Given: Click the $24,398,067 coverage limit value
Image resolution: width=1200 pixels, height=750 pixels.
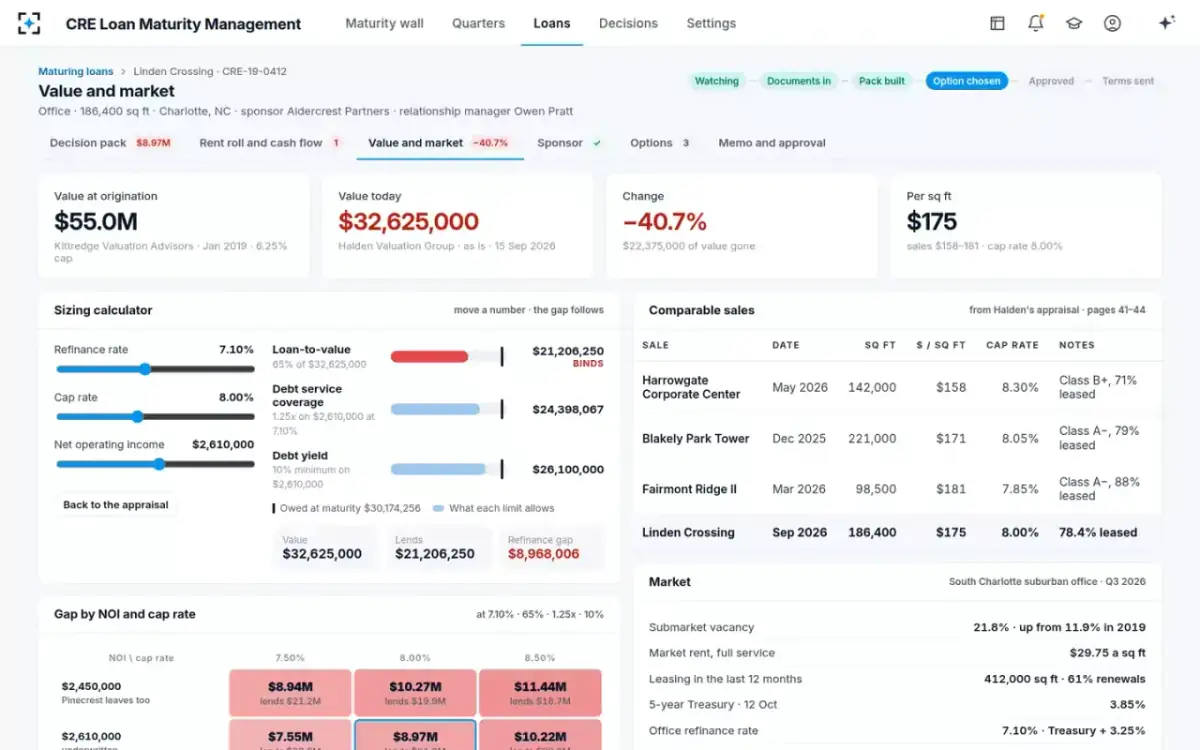Looking at the screenshot, I should (x=568, y=409).
